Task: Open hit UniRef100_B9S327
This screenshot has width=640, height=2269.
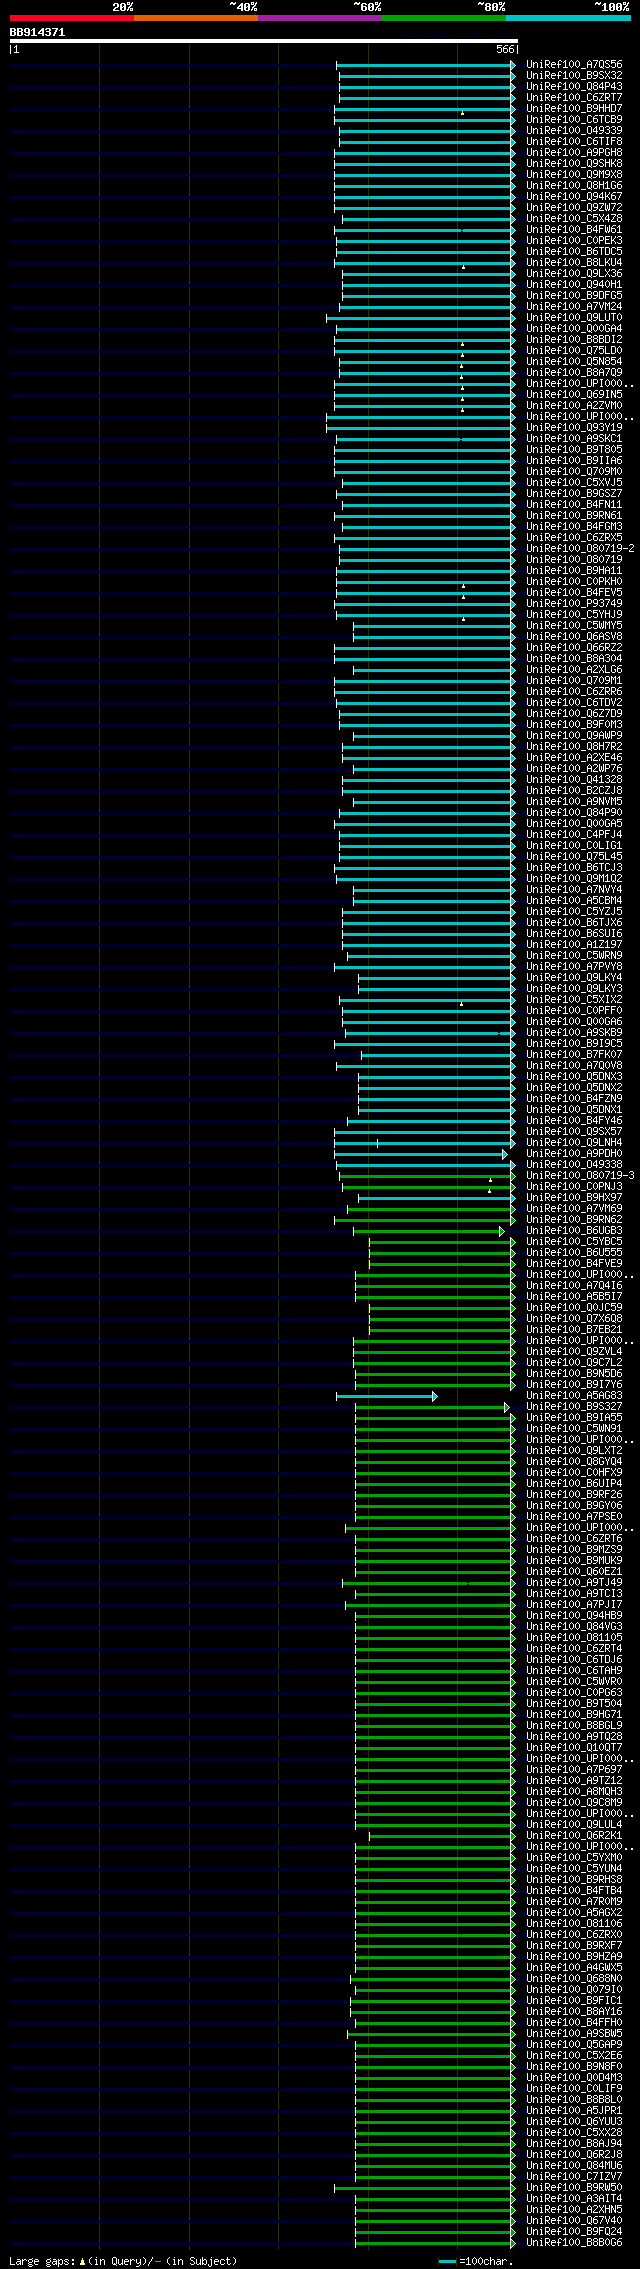Action: [x=574, y=1407]
